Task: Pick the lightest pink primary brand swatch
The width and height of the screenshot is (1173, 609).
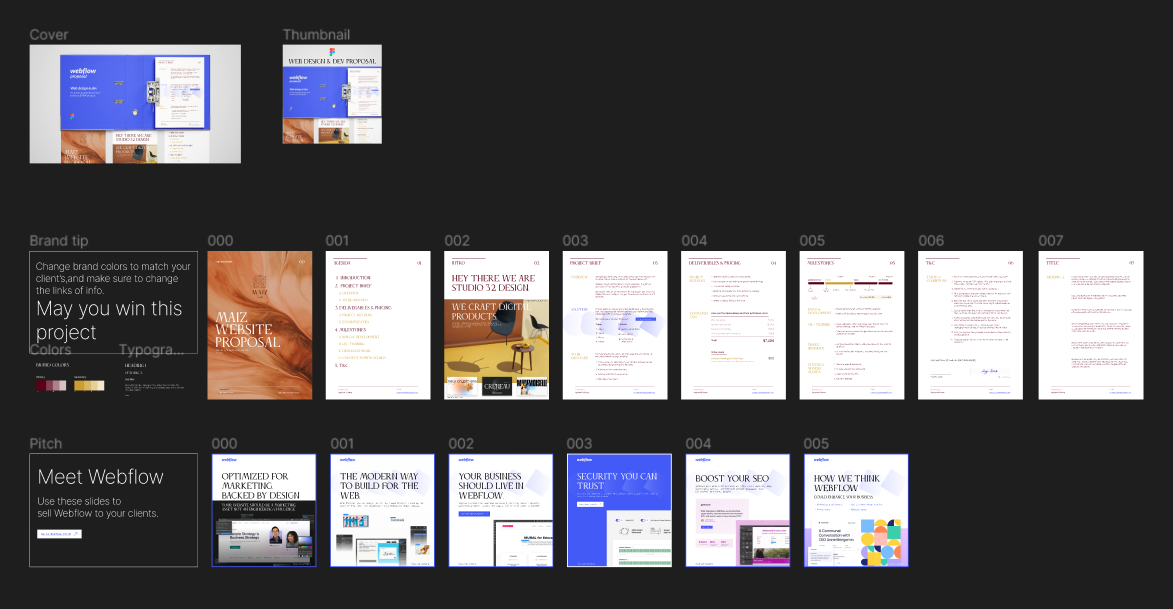Action: click(61, 385)
